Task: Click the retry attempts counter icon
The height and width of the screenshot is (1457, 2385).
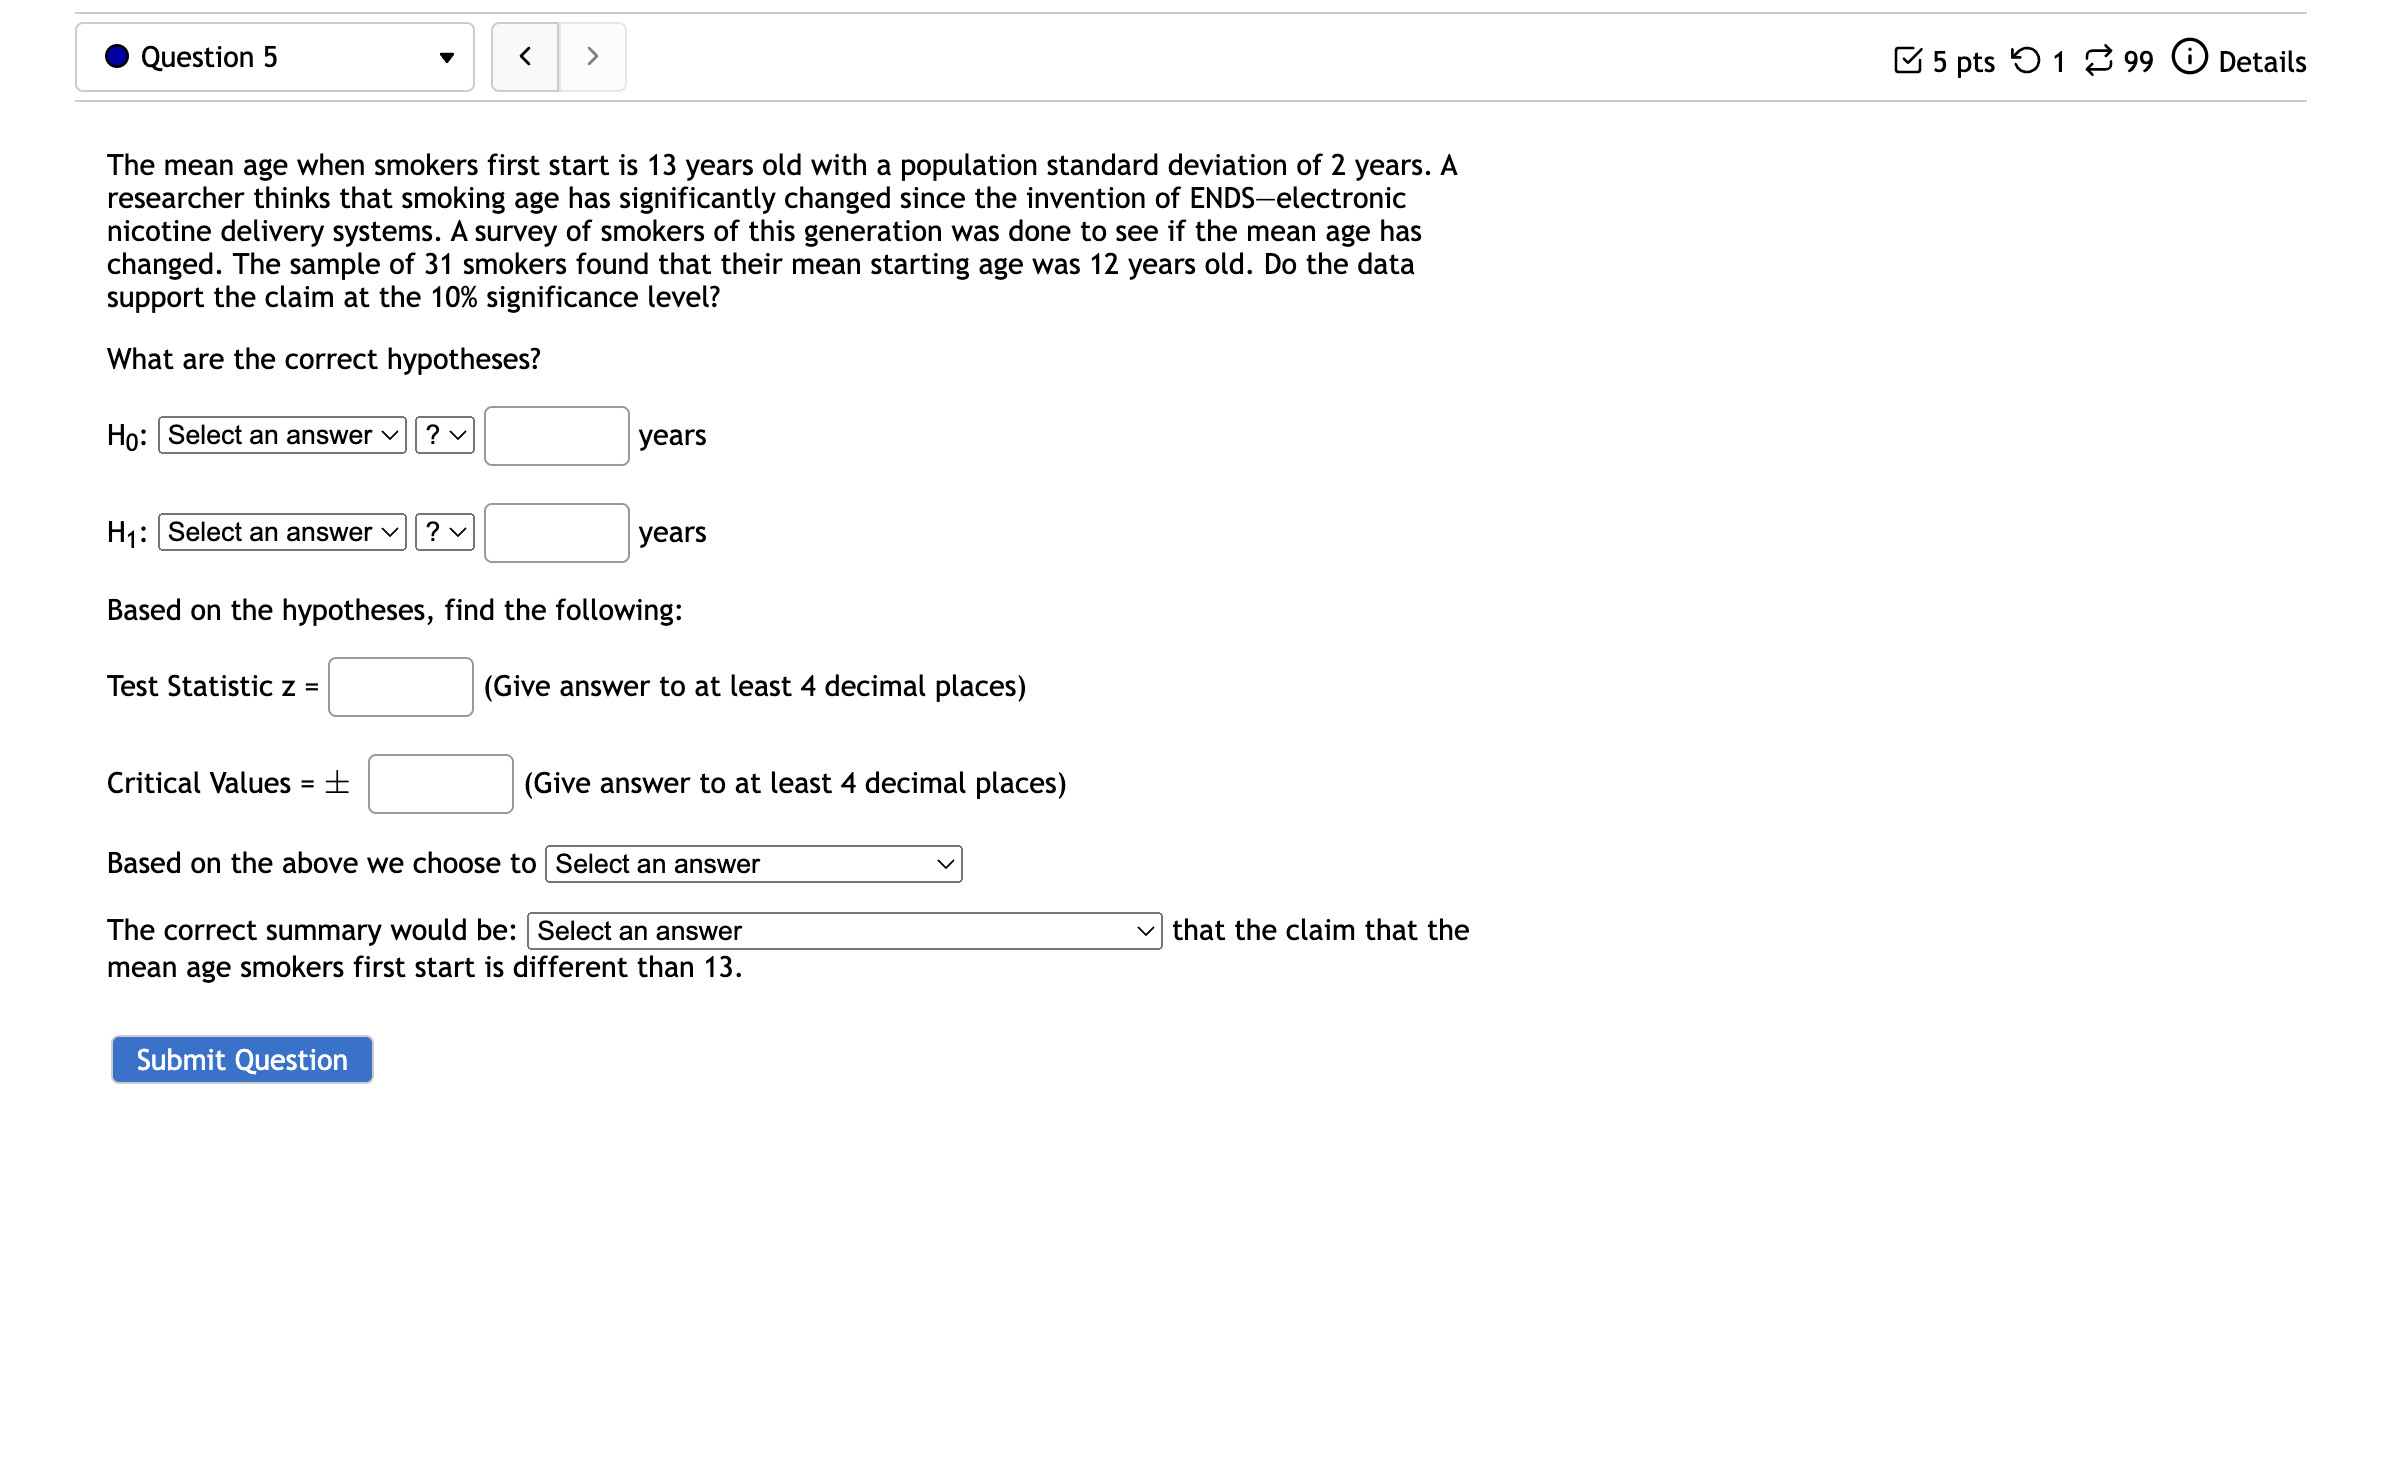Action: click(2025, 61)
